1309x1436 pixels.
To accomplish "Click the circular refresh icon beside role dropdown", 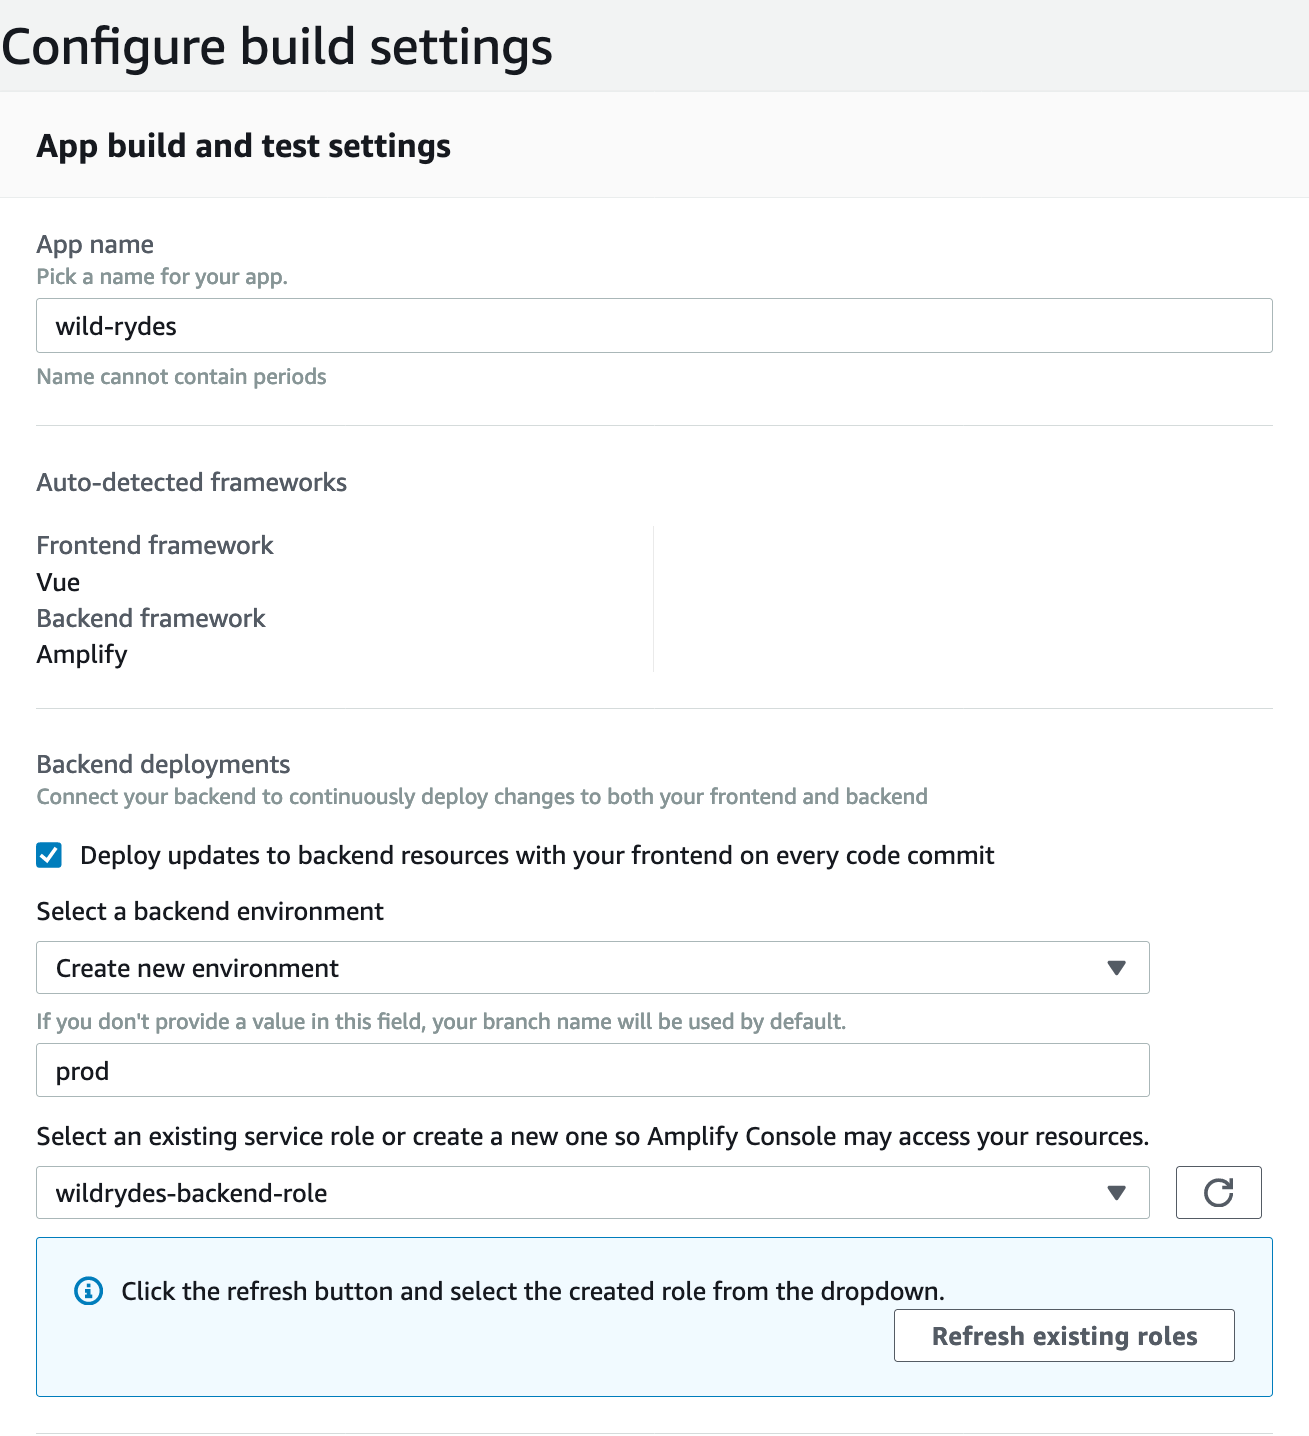I will click(x=1218, y=1192).
